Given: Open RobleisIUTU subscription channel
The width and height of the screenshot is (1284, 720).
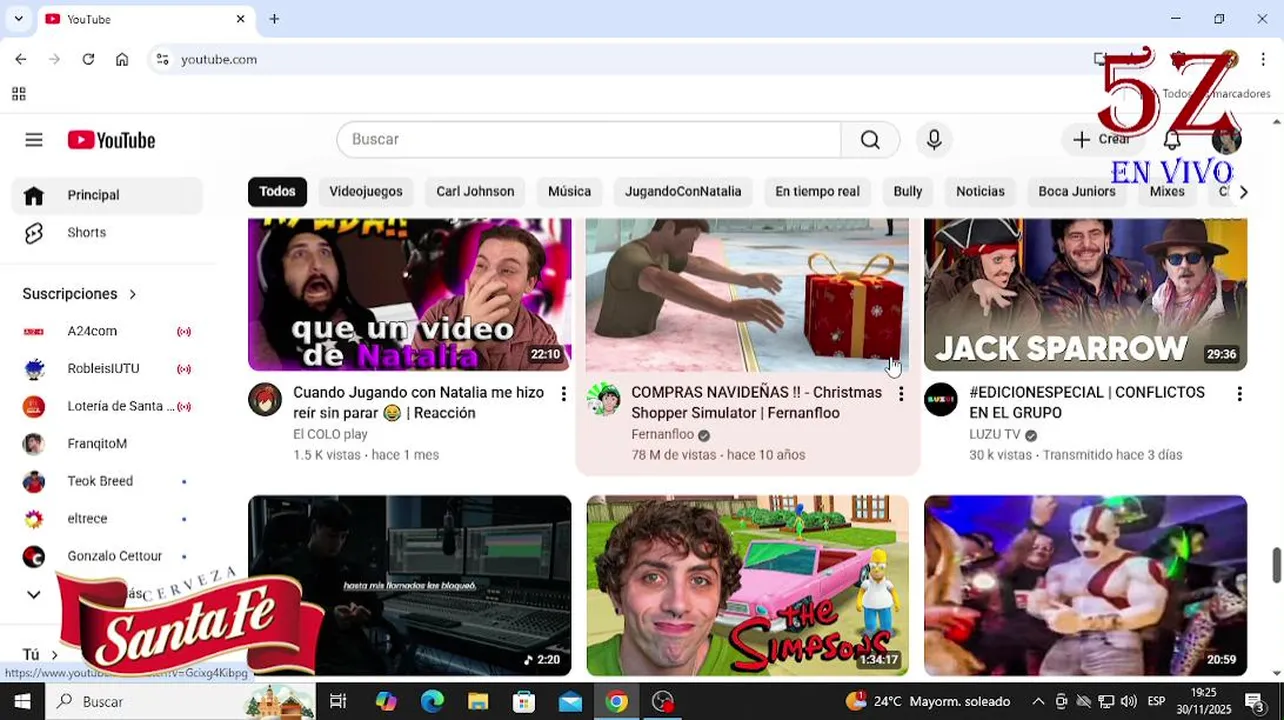Looking at the screenshot, I should click(107, 369).
